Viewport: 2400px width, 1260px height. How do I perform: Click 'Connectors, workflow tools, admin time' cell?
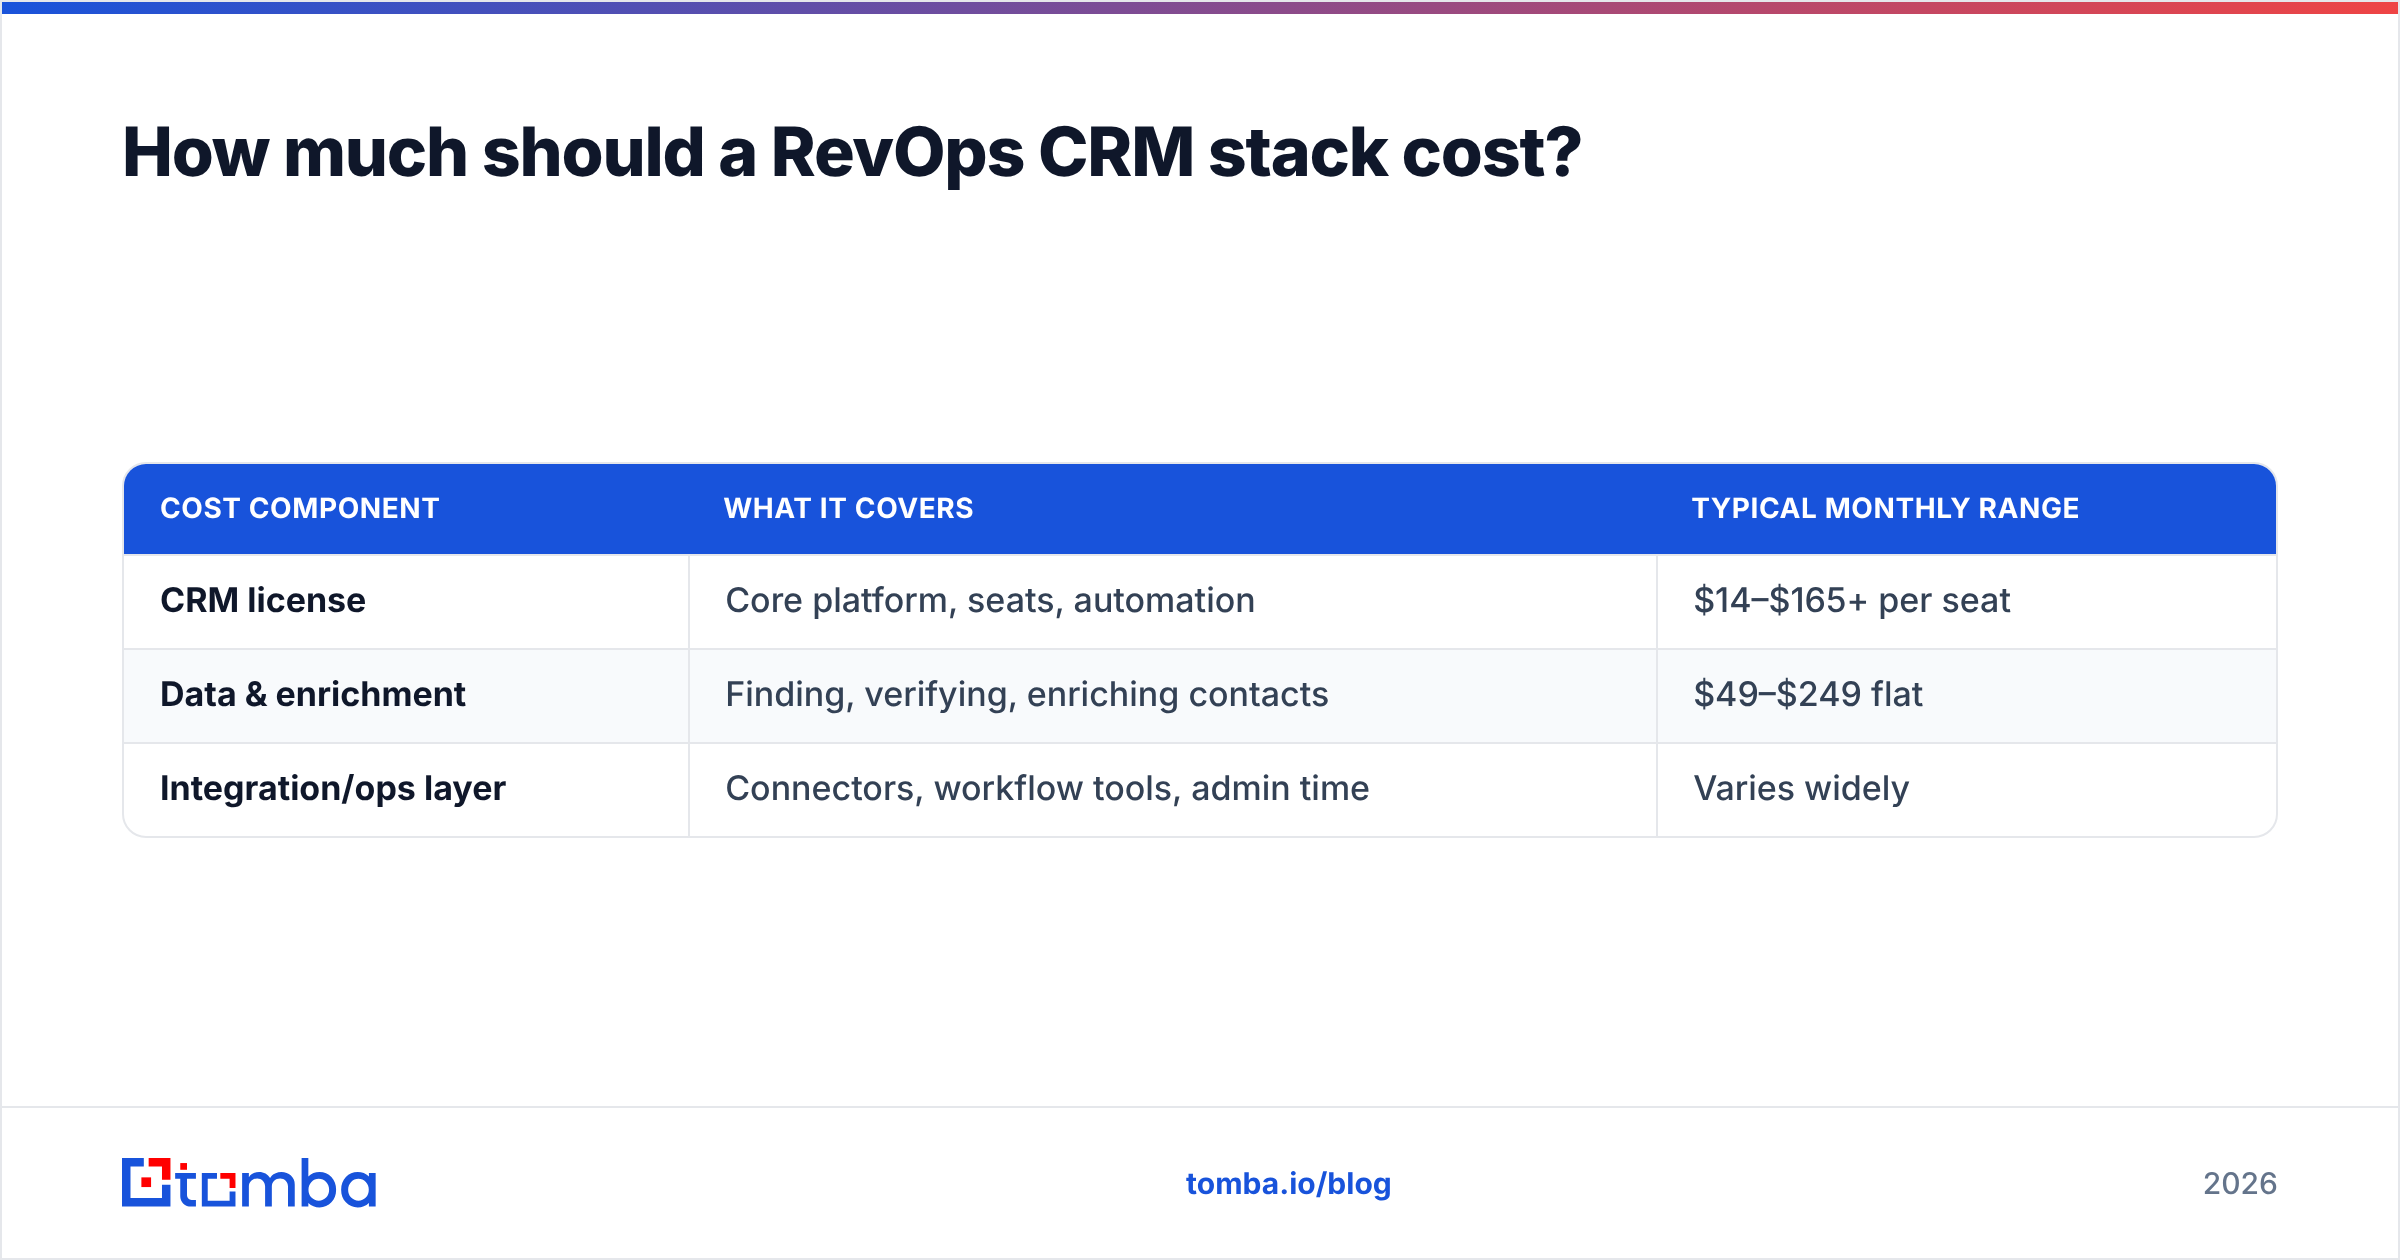tap(1173, 789)
